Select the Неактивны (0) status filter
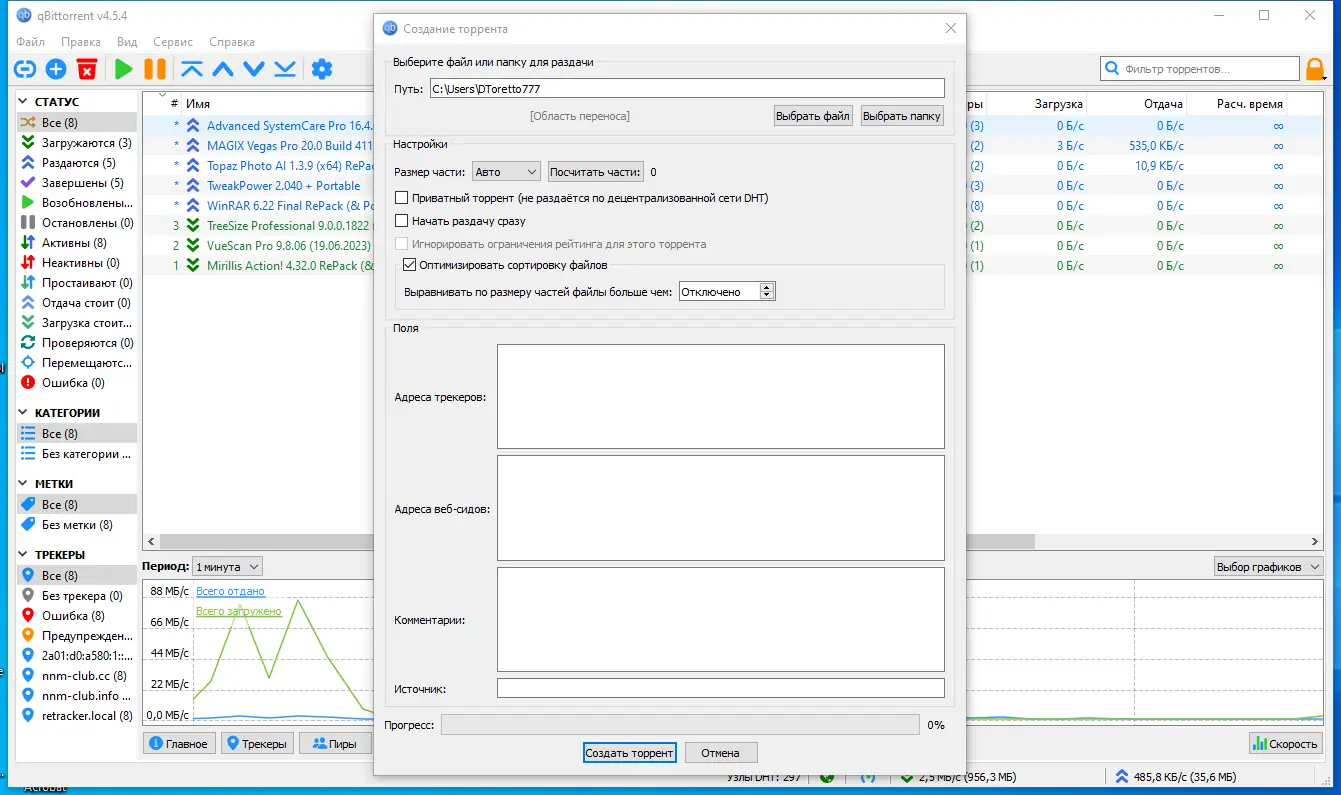This screenshot has width=1341, height=795. (x=76, y=263)
